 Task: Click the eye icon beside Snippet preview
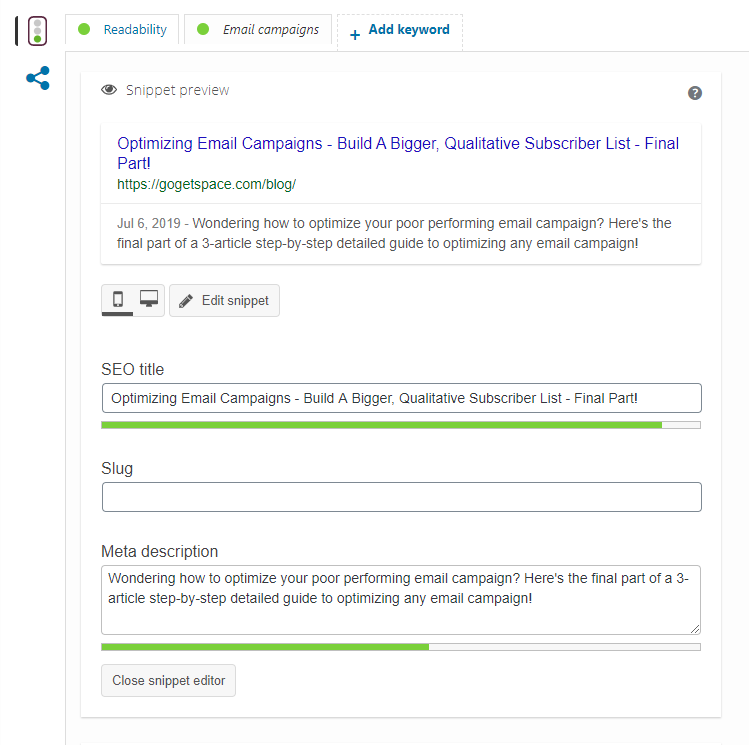click(x=110, y=90)
